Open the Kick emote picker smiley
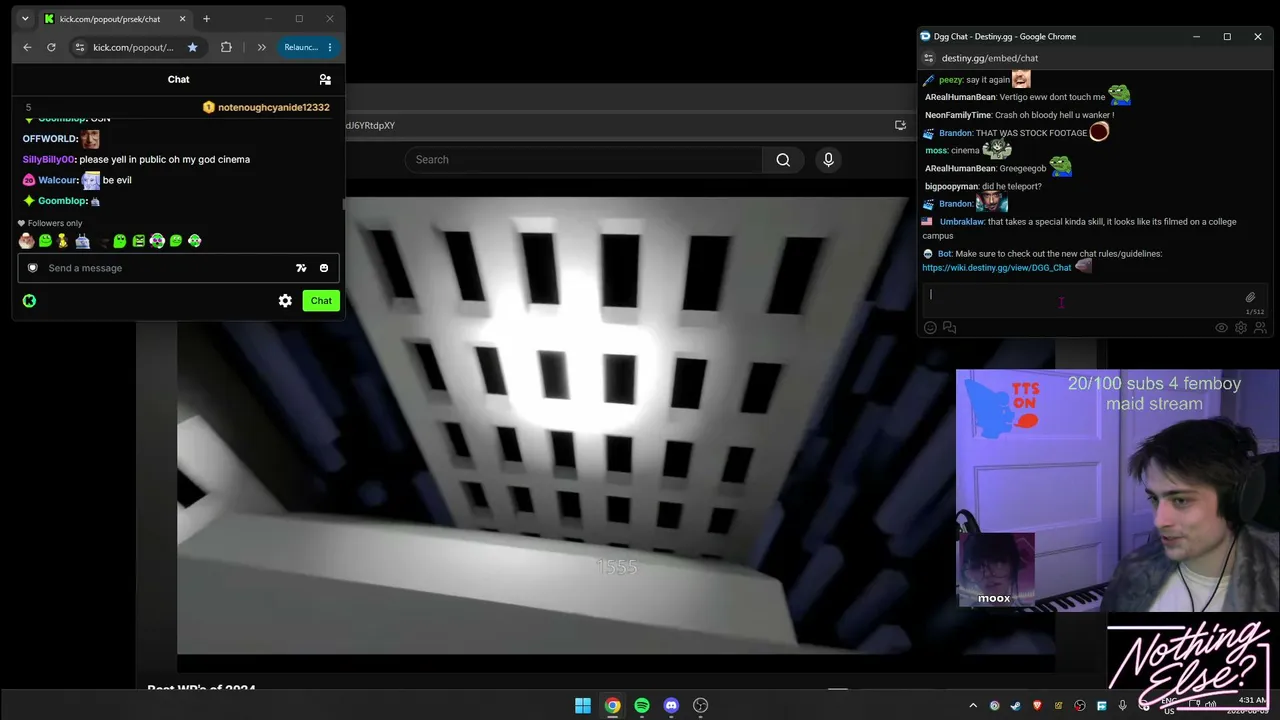The image size is (1280, 720). click(324, 268)
